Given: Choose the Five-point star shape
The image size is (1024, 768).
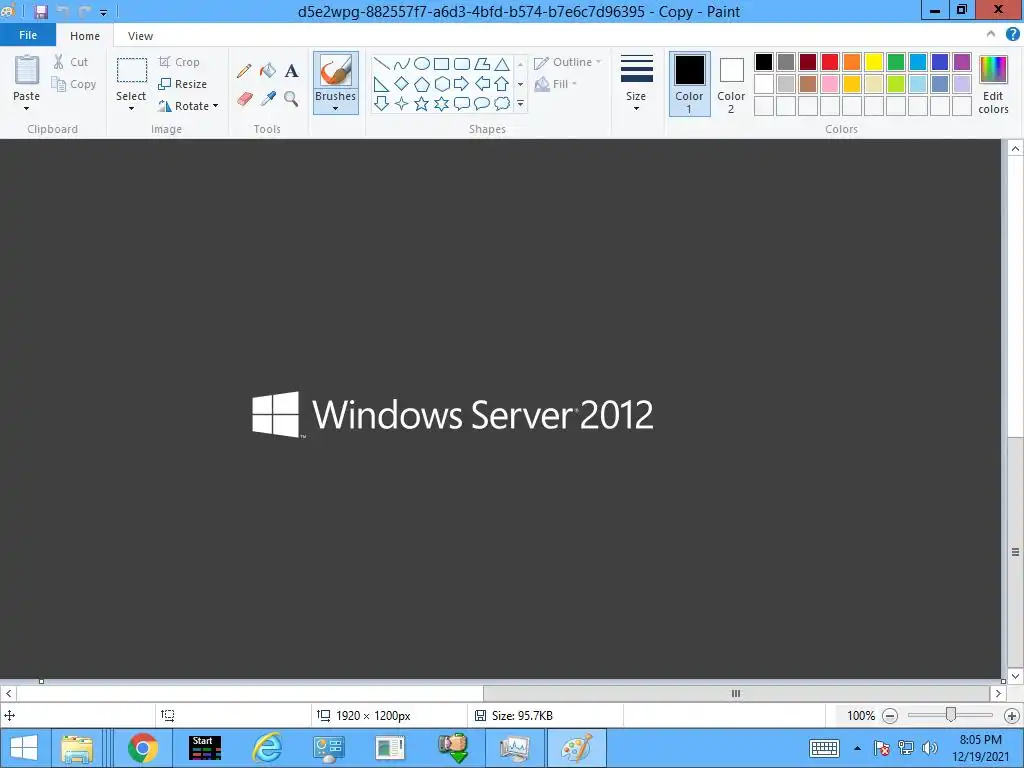Looking at the screenshot, I should click(x=422, y=103).
